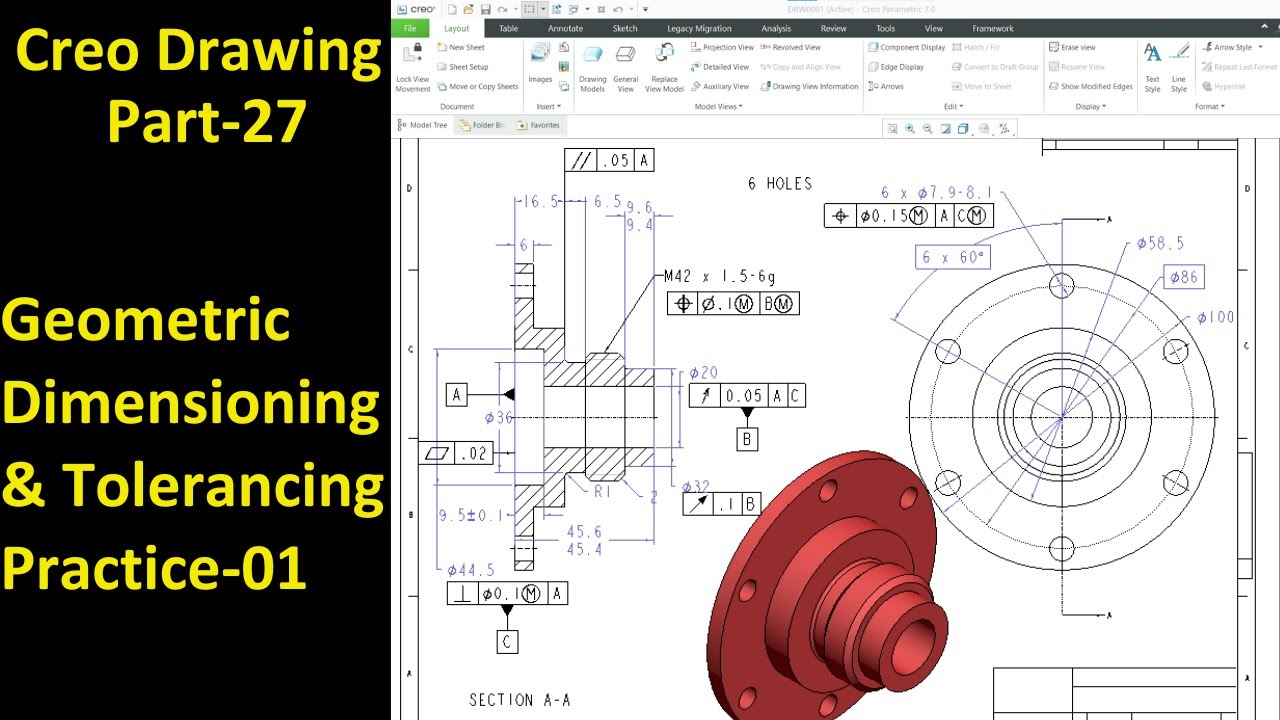The height and width of the screenshot is (720, 1280).
Task: Expand the Format group dropdown
Action: coord(1209,106)
